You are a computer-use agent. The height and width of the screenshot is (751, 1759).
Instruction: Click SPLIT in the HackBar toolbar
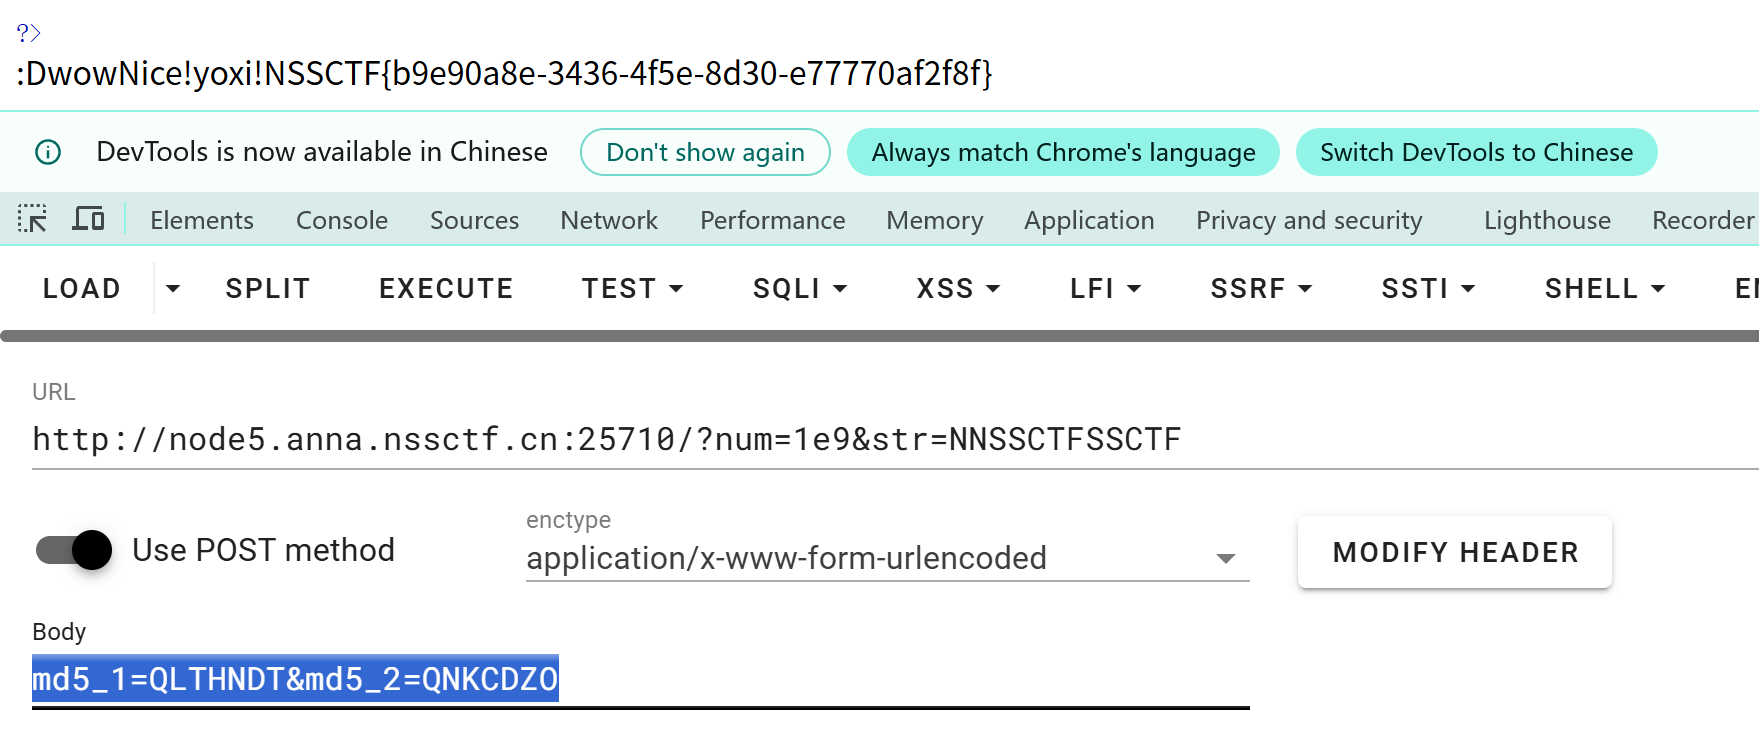tap(266, 288)
